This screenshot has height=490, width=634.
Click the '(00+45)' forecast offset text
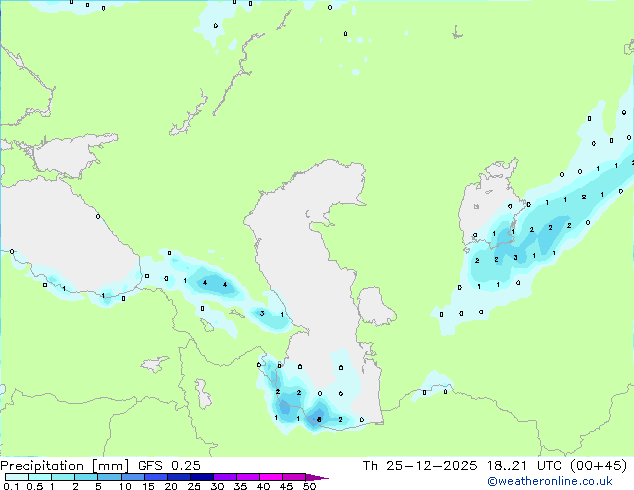pos(598,466)
